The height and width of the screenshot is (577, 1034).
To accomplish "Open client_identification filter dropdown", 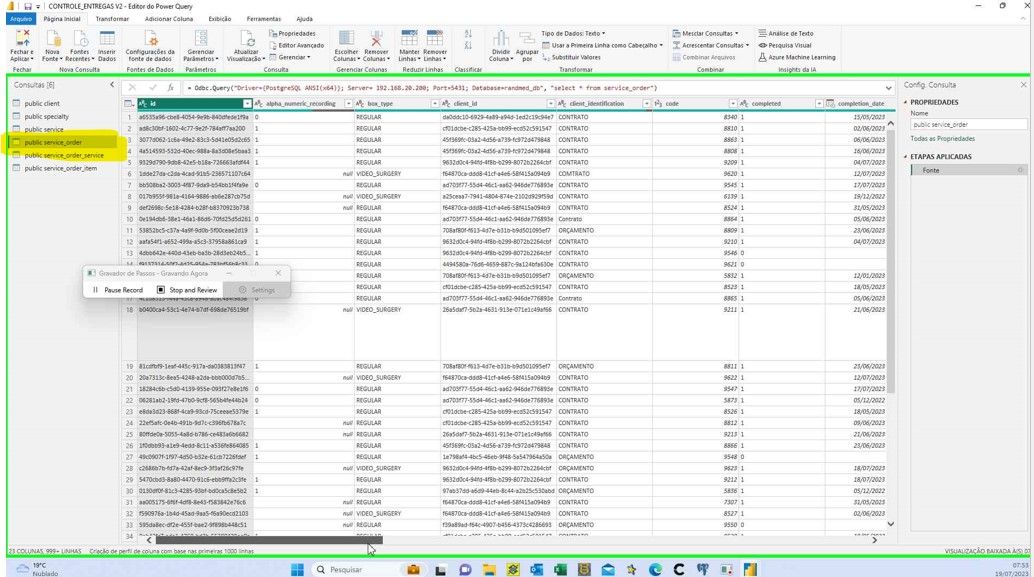I will point(646,104).
